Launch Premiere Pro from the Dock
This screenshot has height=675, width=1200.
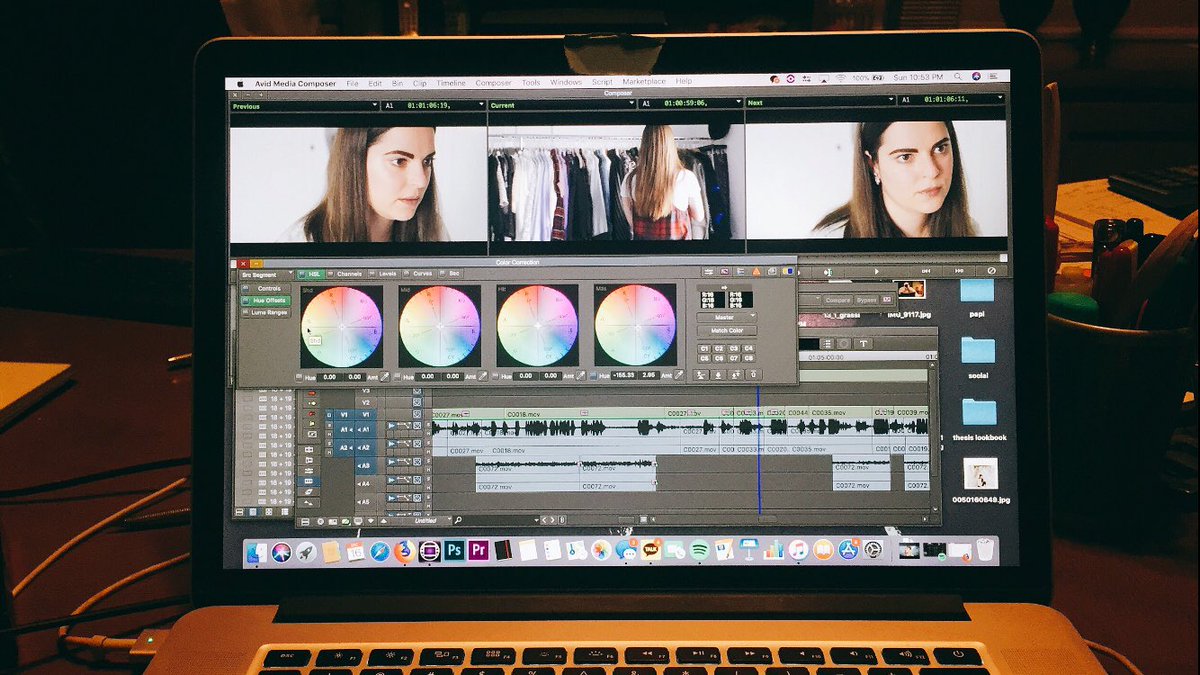point(479,550)
